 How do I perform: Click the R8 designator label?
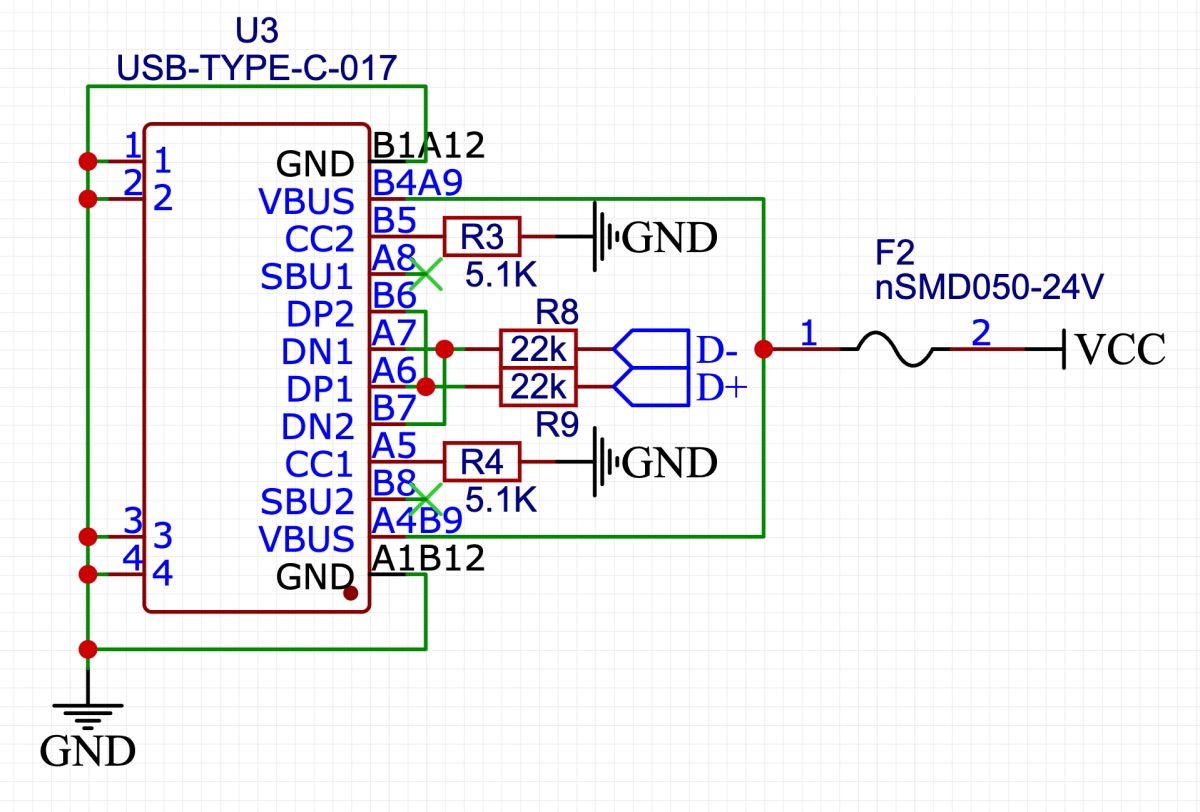coord(558,310)
